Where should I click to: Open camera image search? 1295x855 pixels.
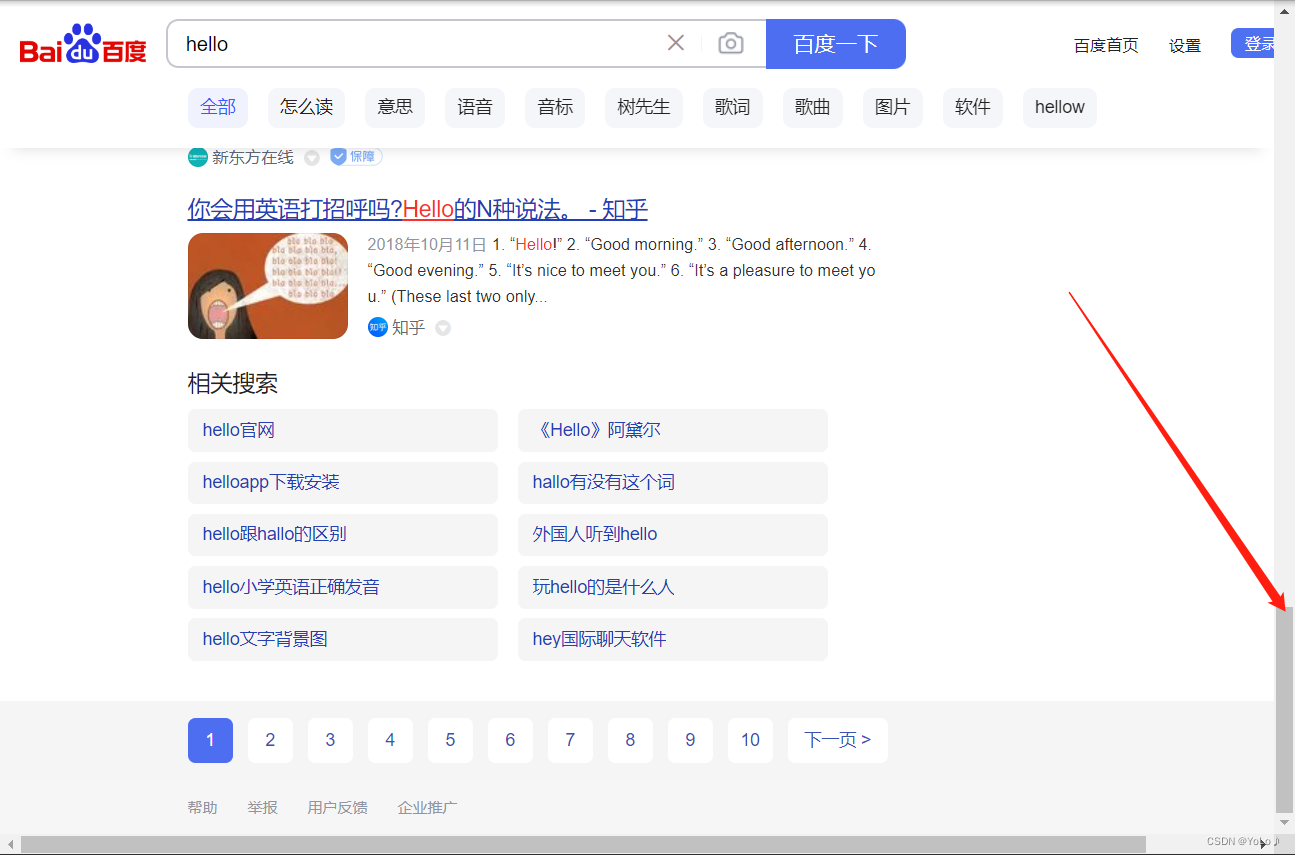click(x=731, y=43)
